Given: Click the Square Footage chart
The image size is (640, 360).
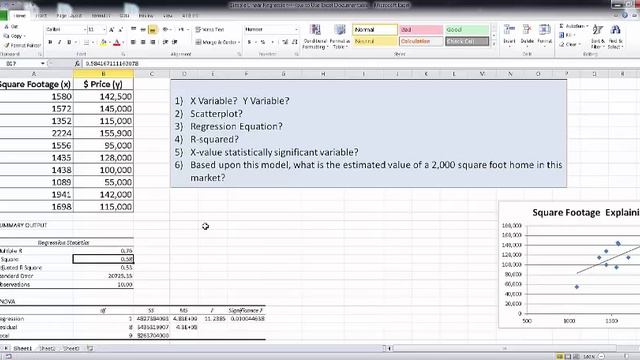Looking at the screenshot, I should click(569, 264).
